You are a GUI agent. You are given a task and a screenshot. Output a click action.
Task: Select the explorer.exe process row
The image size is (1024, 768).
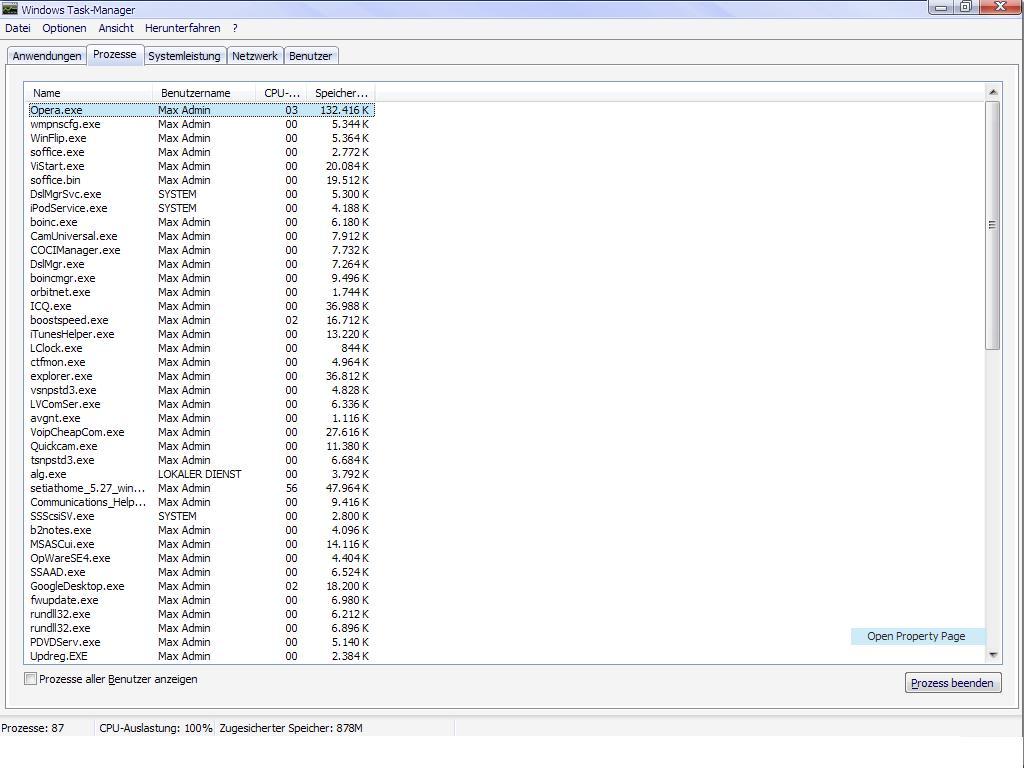[61, 376]
